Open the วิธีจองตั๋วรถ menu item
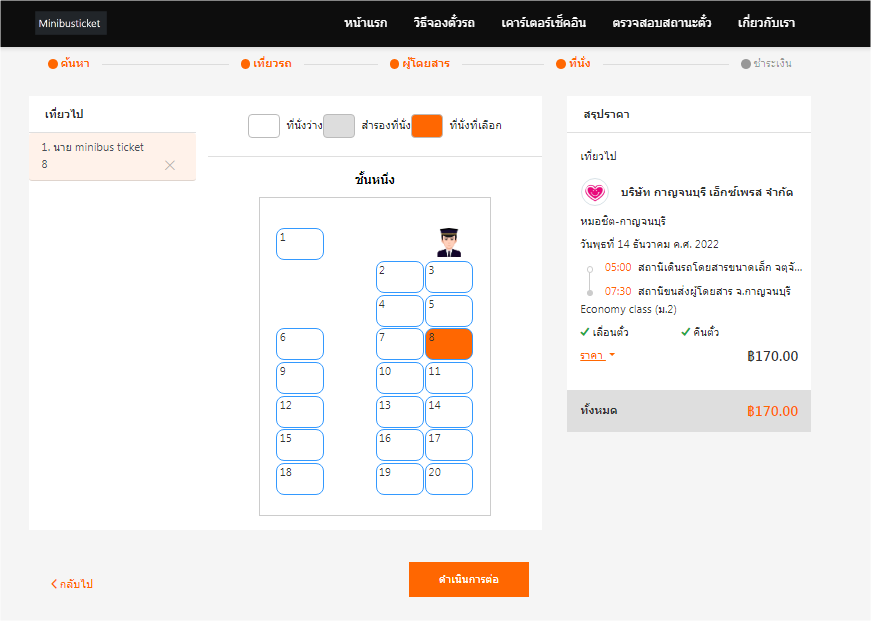 [x=443, y=23]
